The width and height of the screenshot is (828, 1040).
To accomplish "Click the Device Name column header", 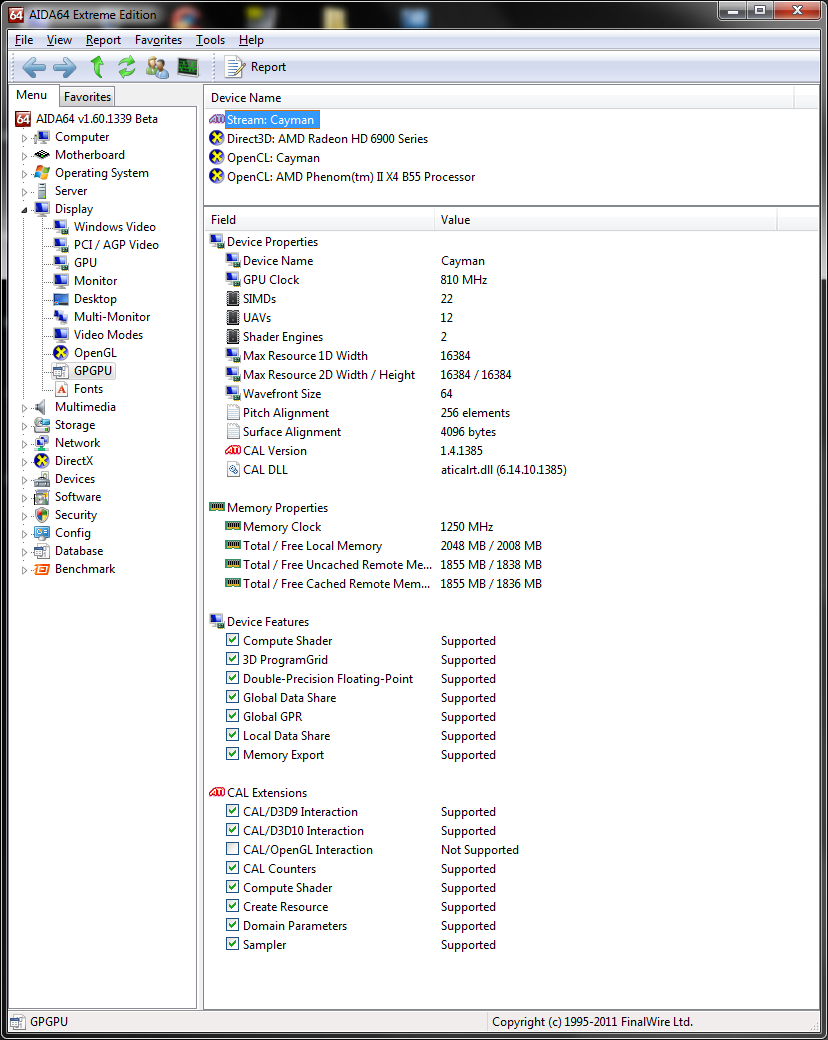I will click(499, 98).
